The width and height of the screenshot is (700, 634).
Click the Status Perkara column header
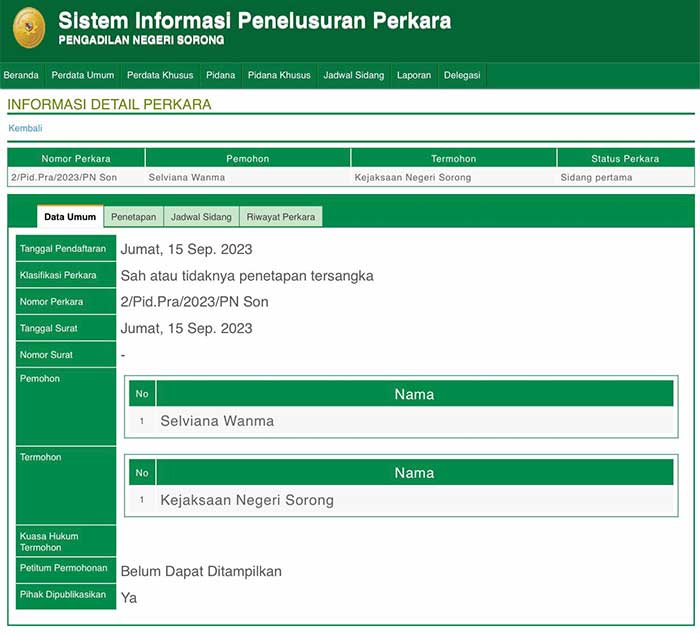625,158
